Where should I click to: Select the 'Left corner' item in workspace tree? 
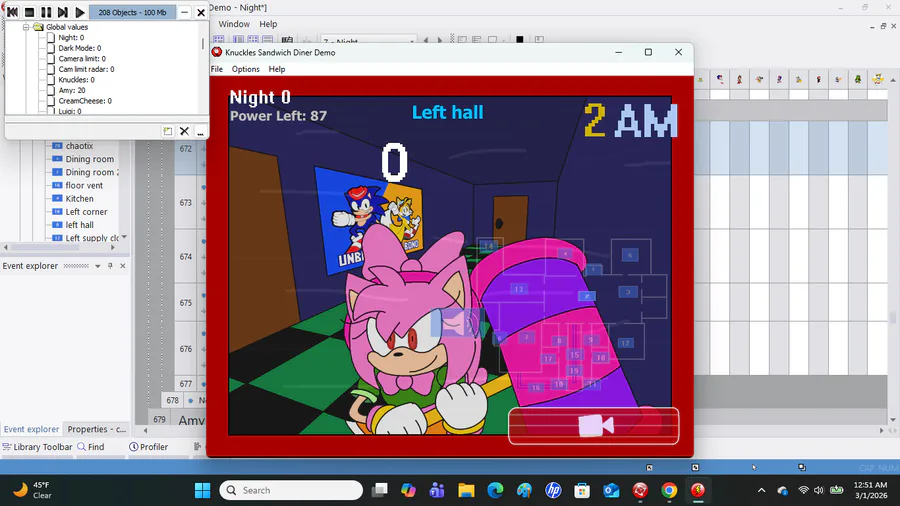click(x=86, y=212)
